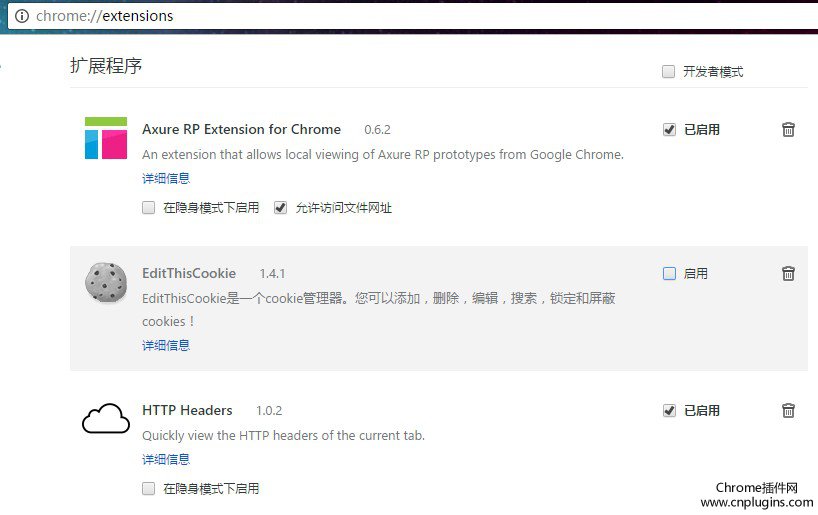Image resolution: width=818 pixels, height=515 pixels.
Task: Click the site info icon in address bar
Action: [22, 16]
